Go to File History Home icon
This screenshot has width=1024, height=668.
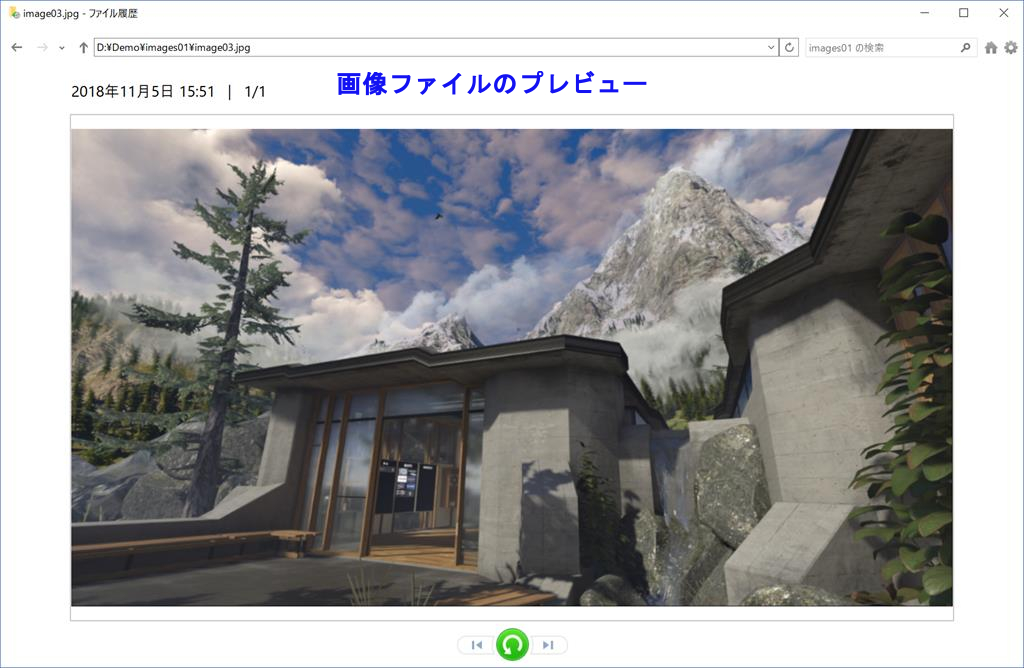991,47
